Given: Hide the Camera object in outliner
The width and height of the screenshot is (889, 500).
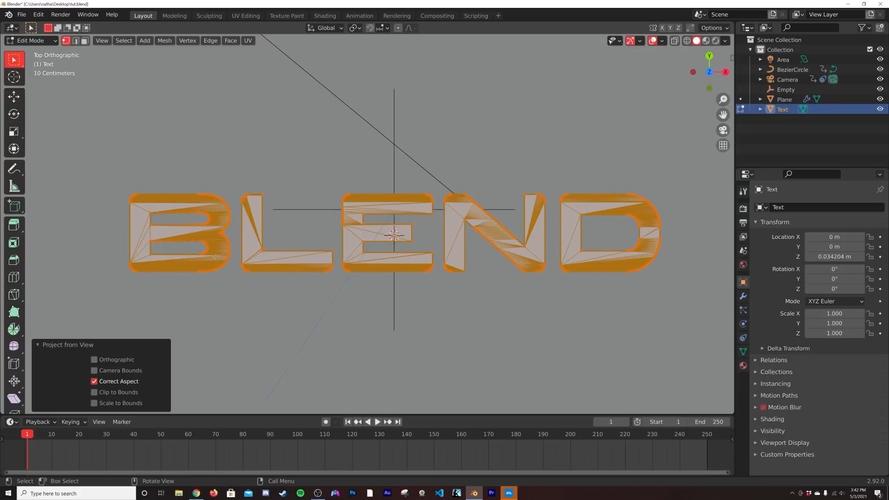Looking at the screenshot, I should click(x=880, y=79).
